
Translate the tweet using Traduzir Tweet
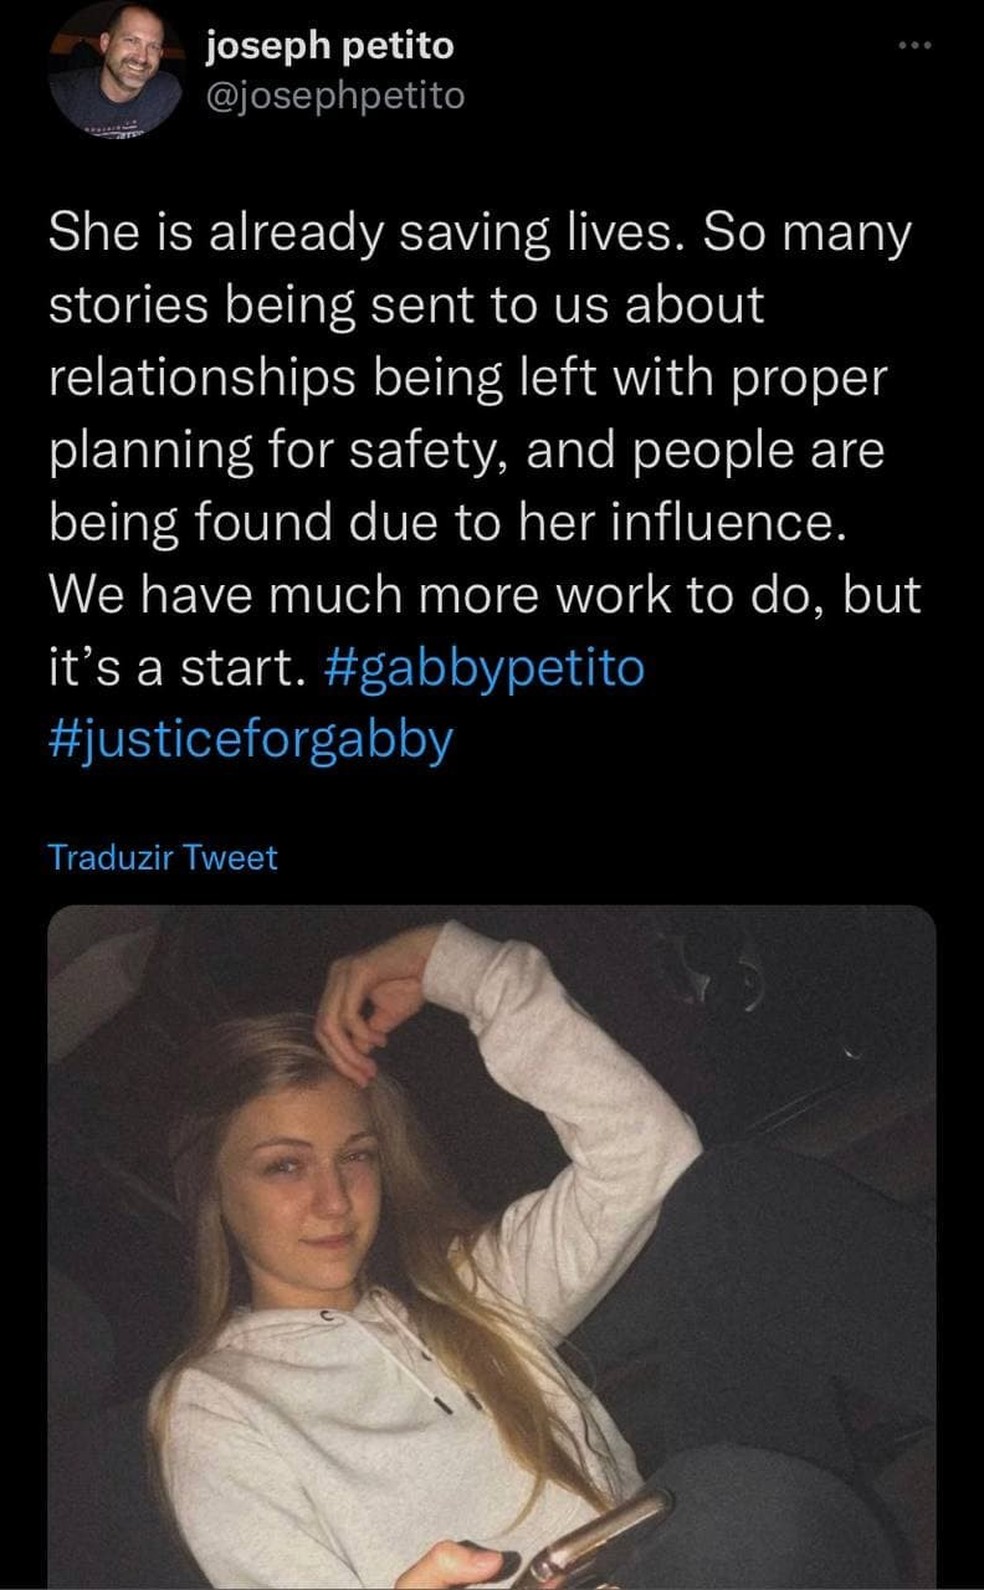(x=163, y=858)
